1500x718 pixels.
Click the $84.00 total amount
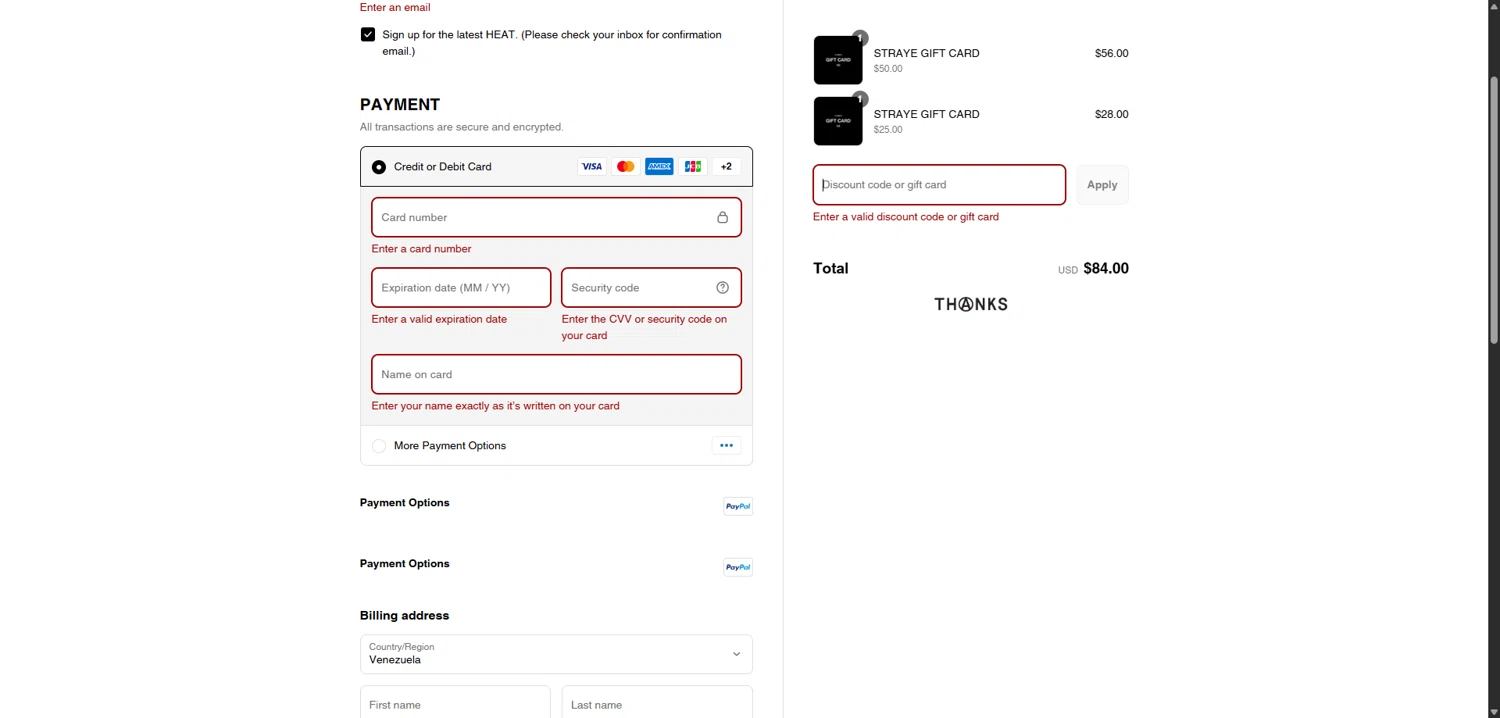(1106, 268)
